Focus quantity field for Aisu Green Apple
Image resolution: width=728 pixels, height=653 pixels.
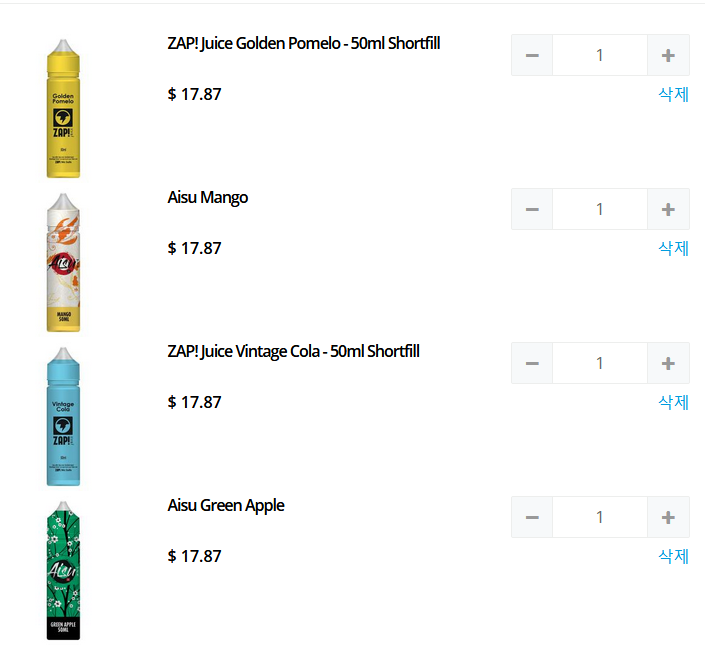coord(600,517)
